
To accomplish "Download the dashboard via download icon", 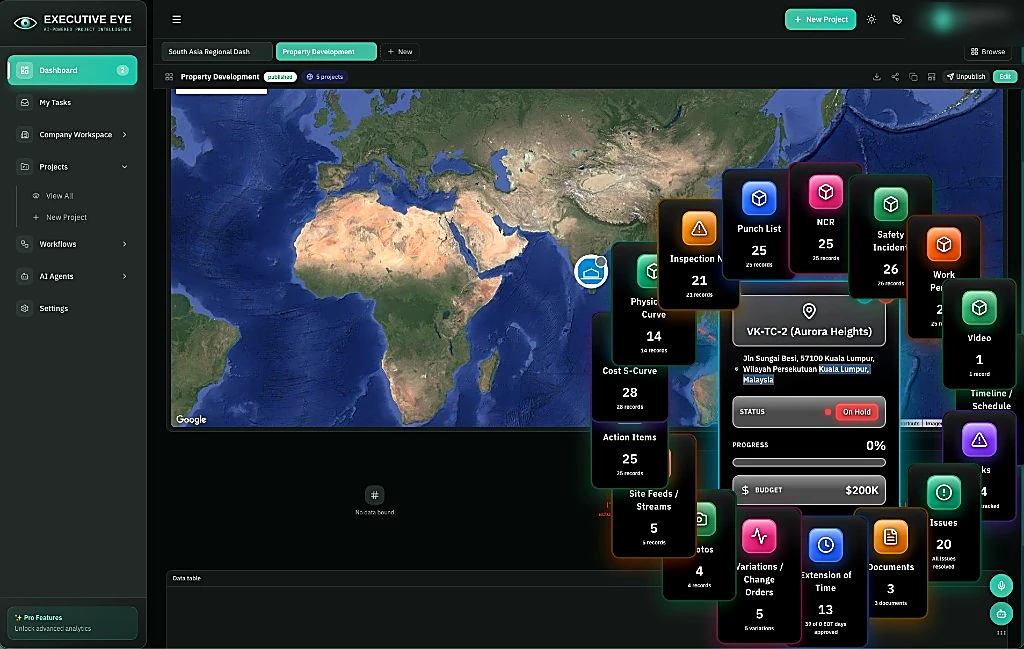I will [x=877, y=77].
